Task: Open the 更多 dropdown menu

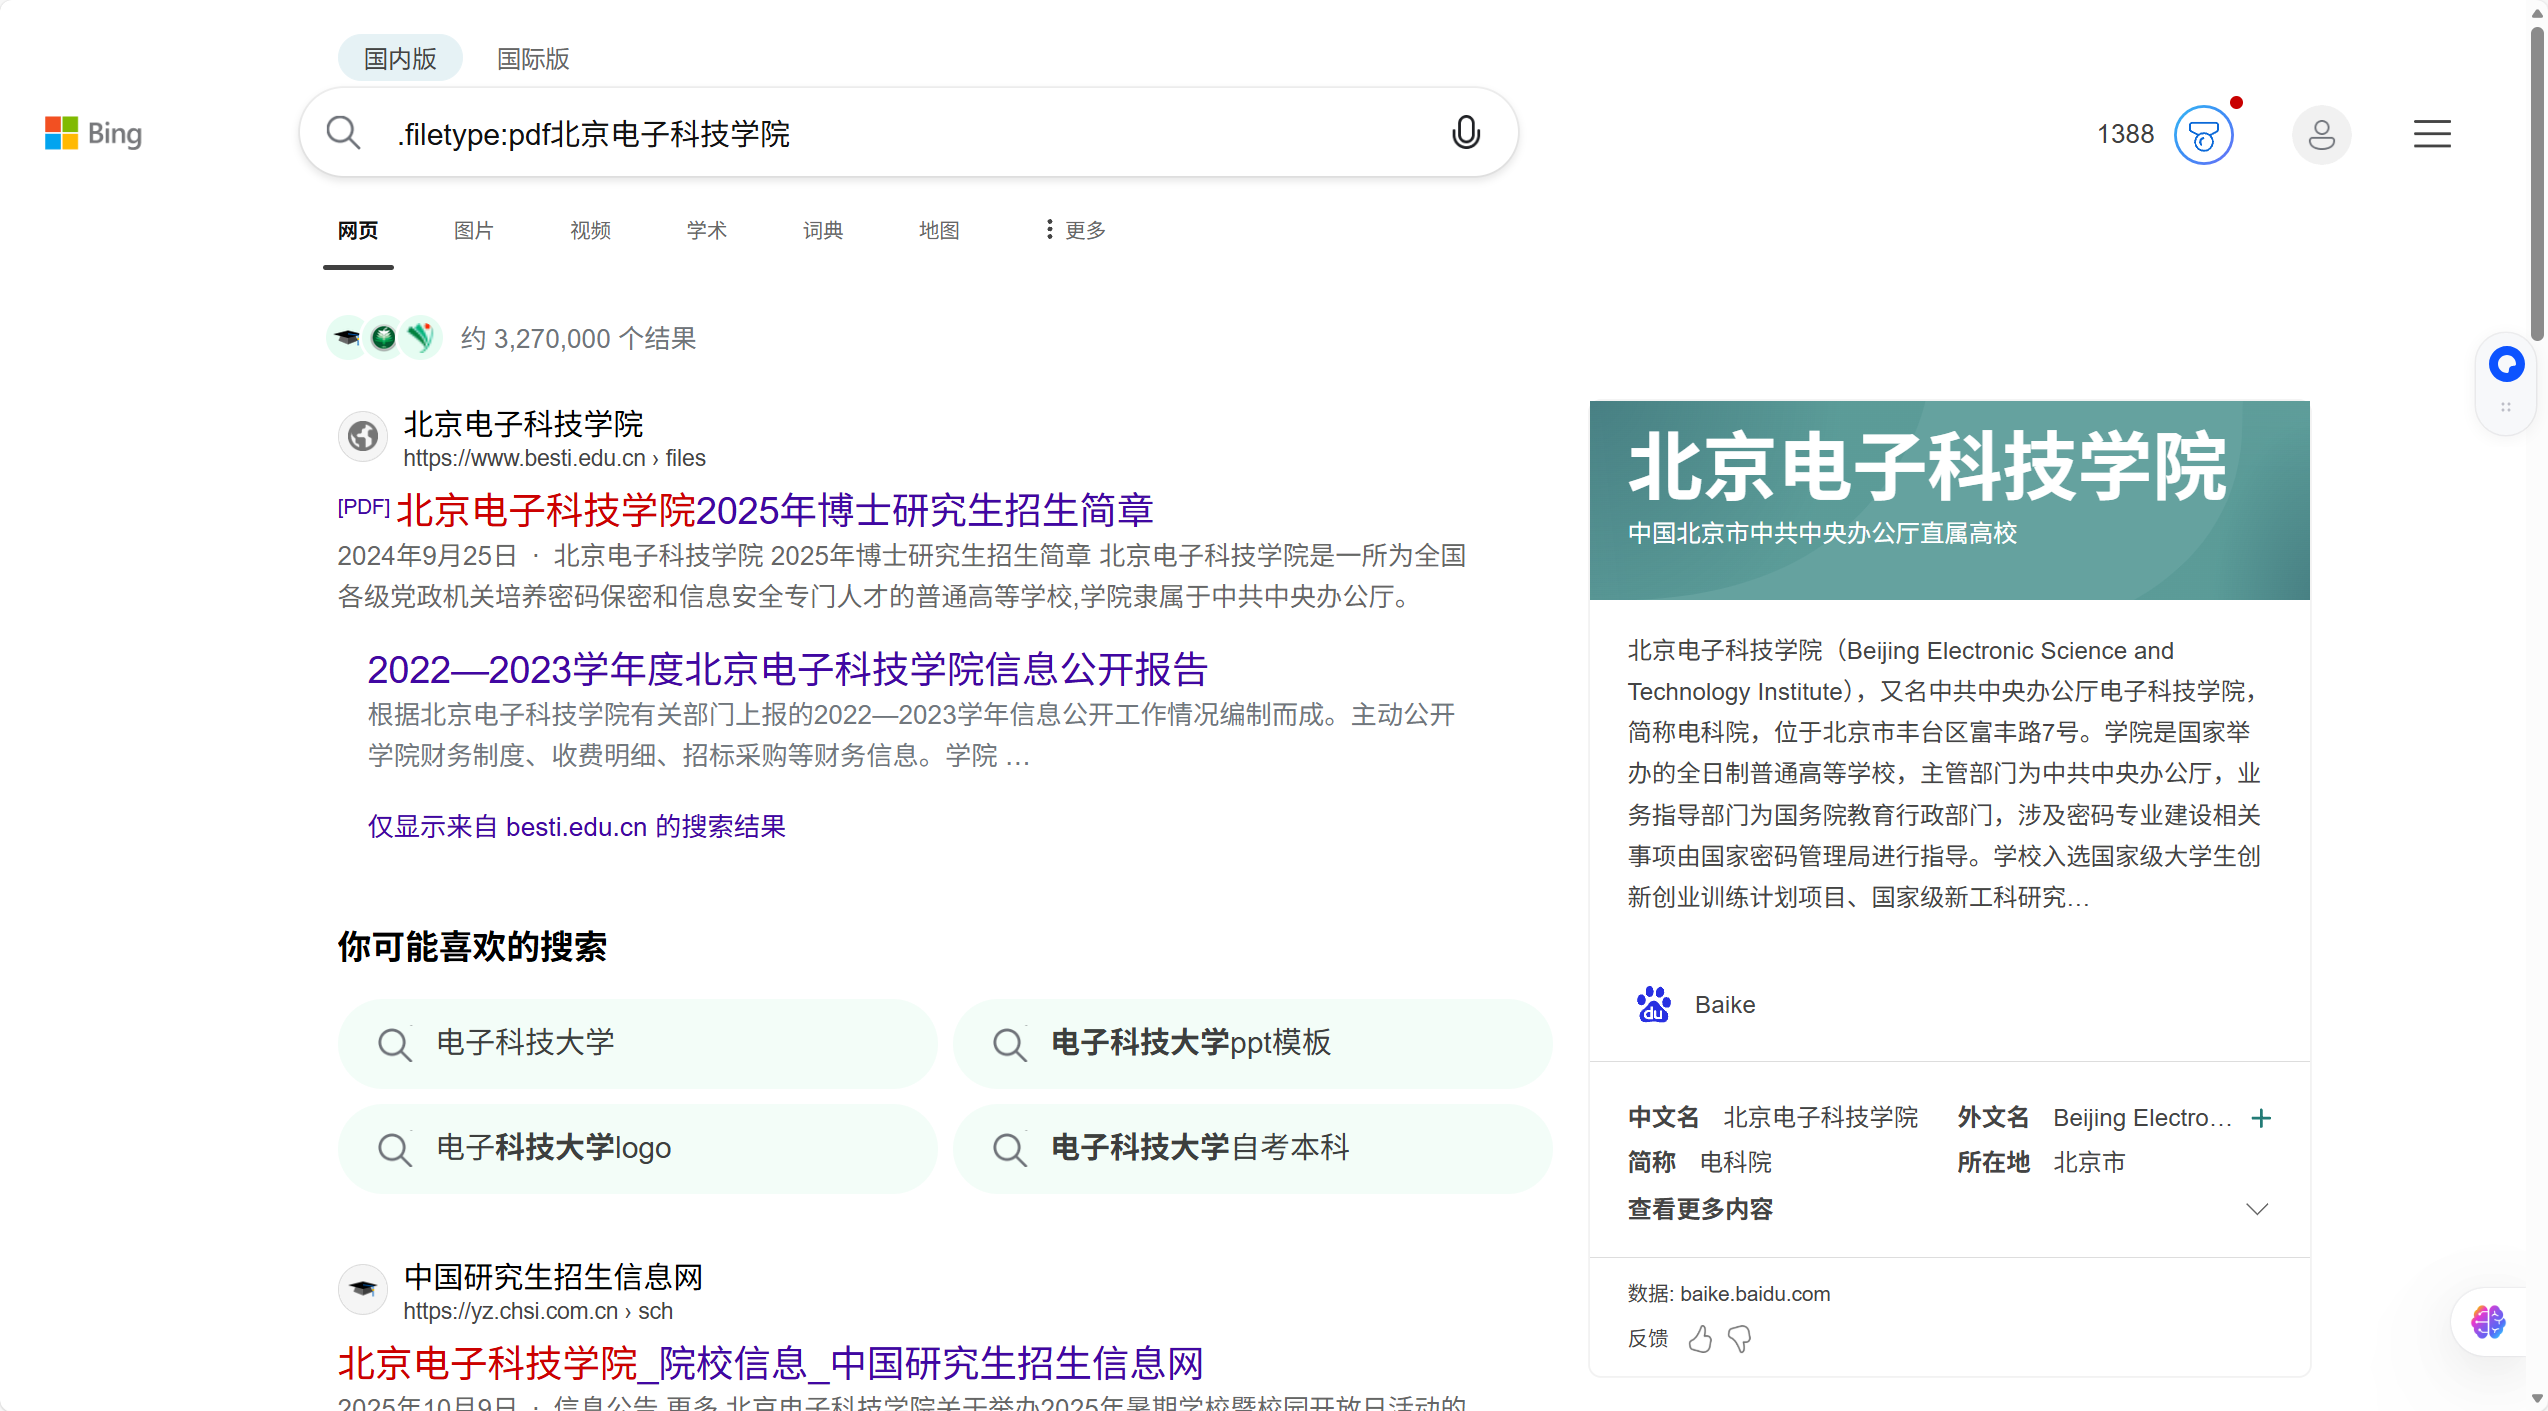Action: pyautogui.click(x=1075, y=230)
